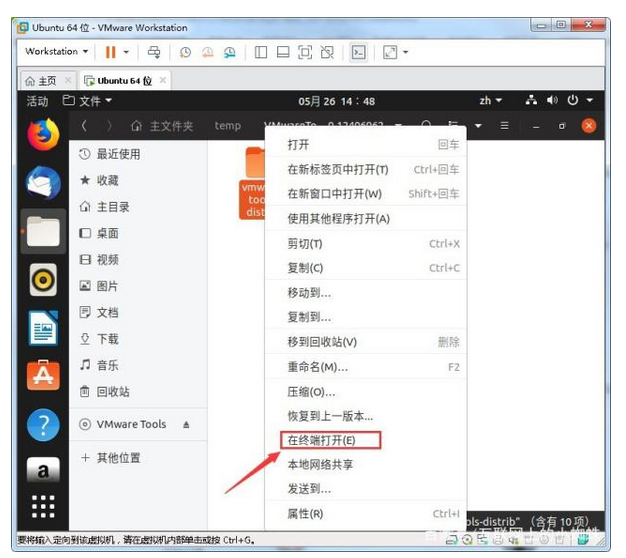626x558 pixels.
Task: Select 压缩(O)... in the context menu
Action: tap(366, 392)
